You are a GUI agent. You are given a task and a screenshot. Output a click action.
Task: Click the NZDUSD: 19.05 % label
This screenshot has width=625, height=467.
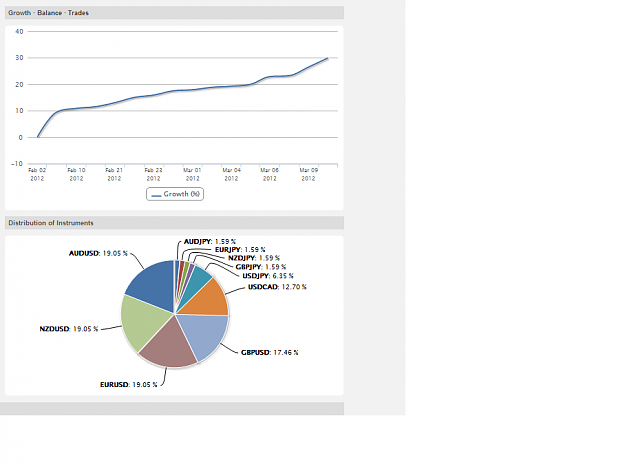(69, 329)
